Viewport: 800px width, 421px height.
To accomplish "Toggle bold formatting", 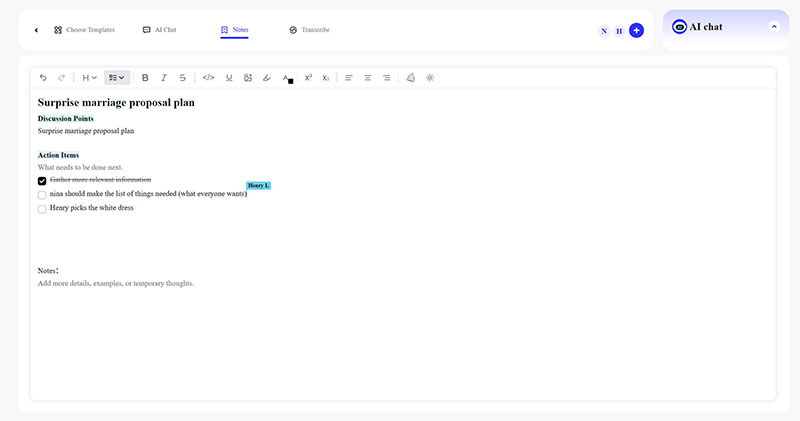I will tap(145, 77).
